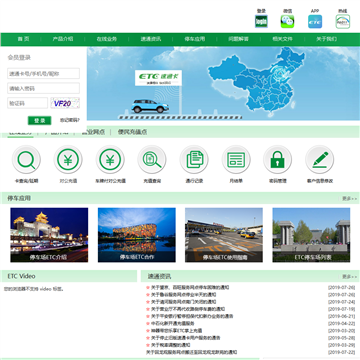Open the customer info edit pencil icon

[x=320, y=160]
